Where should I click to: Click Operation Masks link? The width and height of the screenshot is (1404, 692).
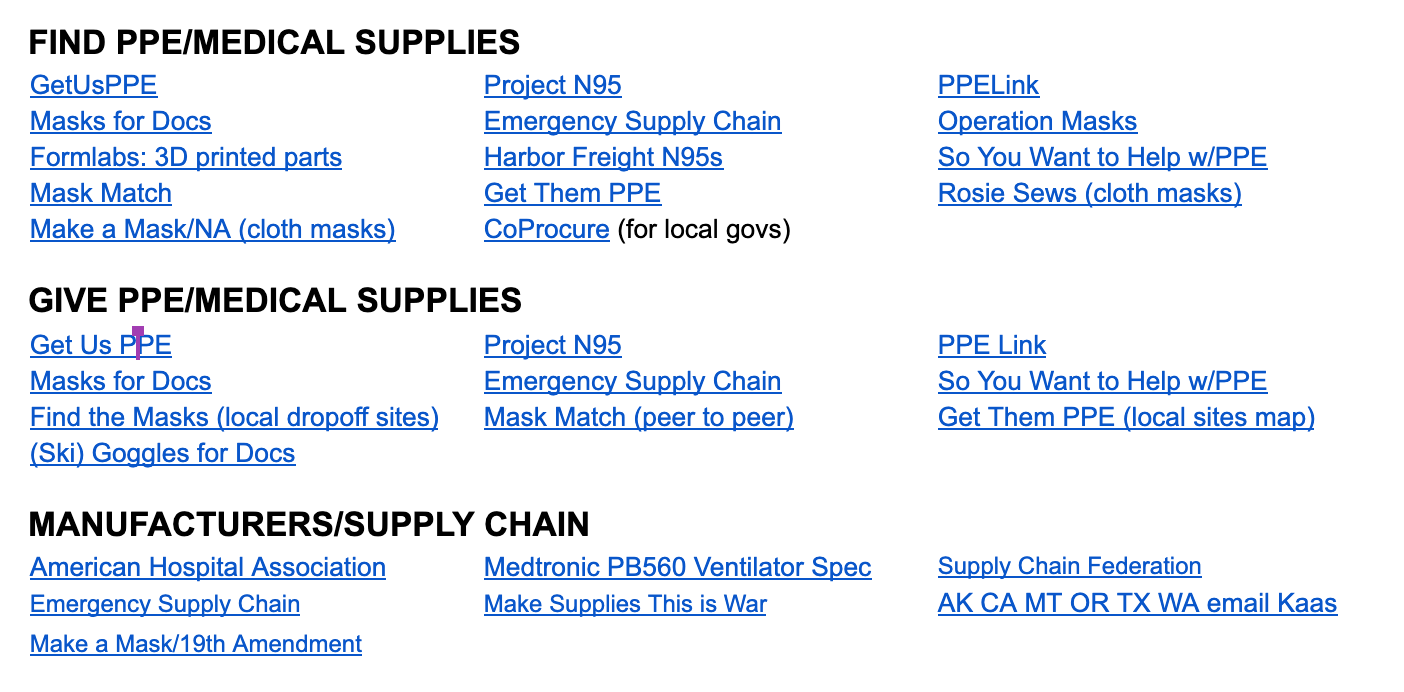pos(1037,121)
